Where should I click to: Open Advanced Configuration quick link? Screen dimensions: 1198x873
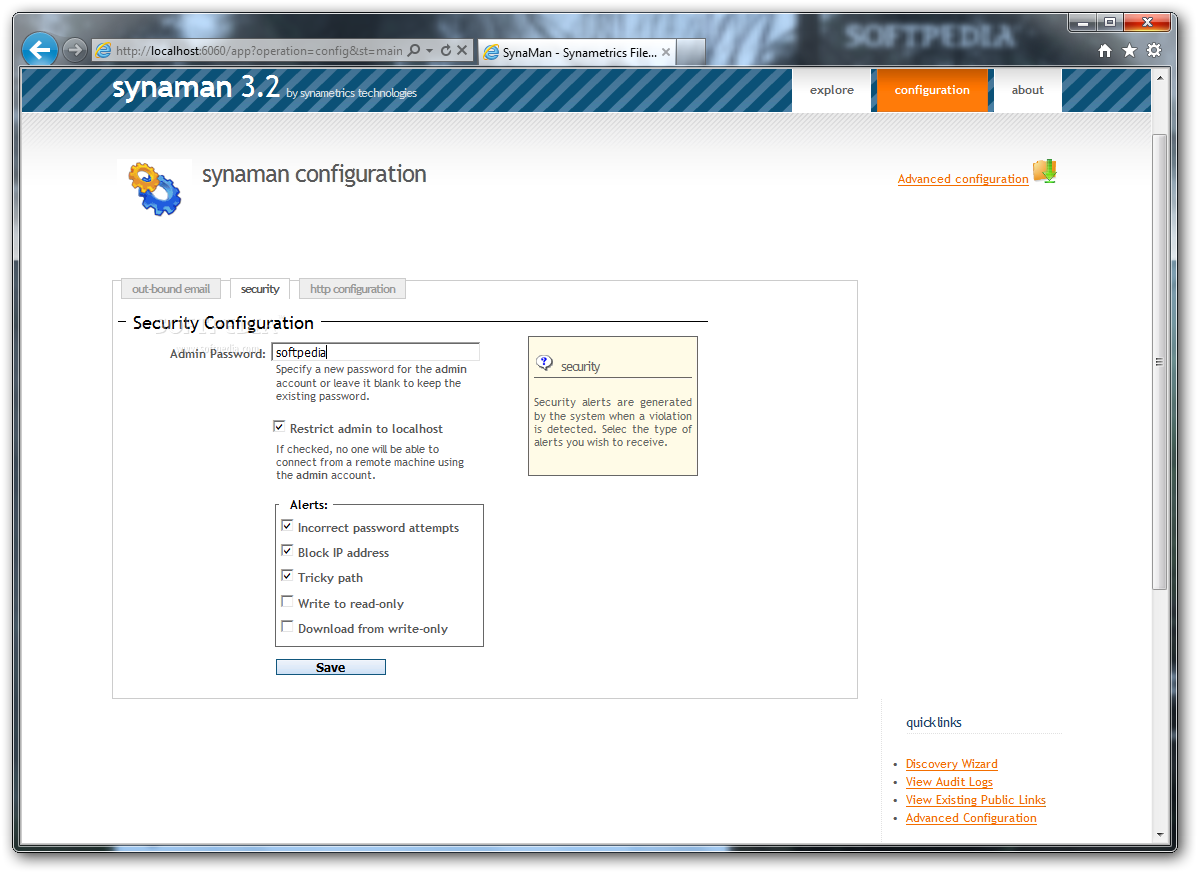click(971, 818)
